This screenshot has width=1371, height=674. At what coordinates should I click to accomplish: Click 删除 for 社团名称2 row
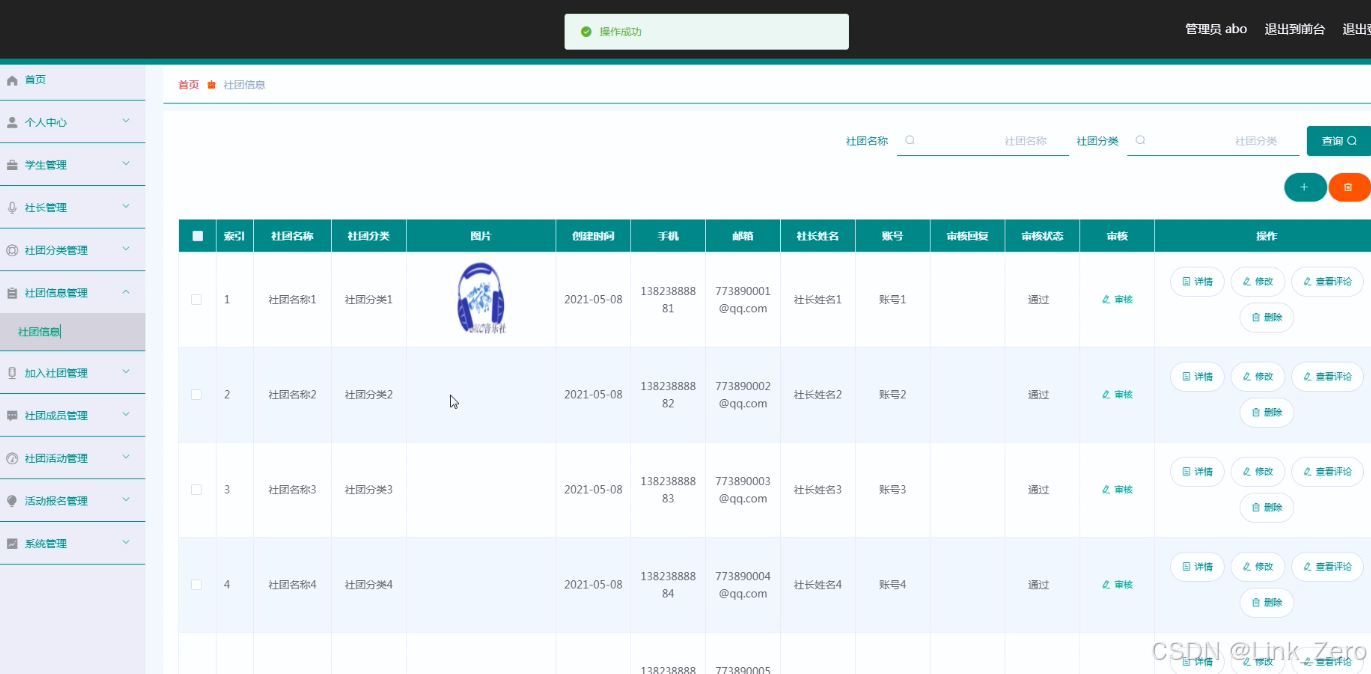click(1267, 413)
